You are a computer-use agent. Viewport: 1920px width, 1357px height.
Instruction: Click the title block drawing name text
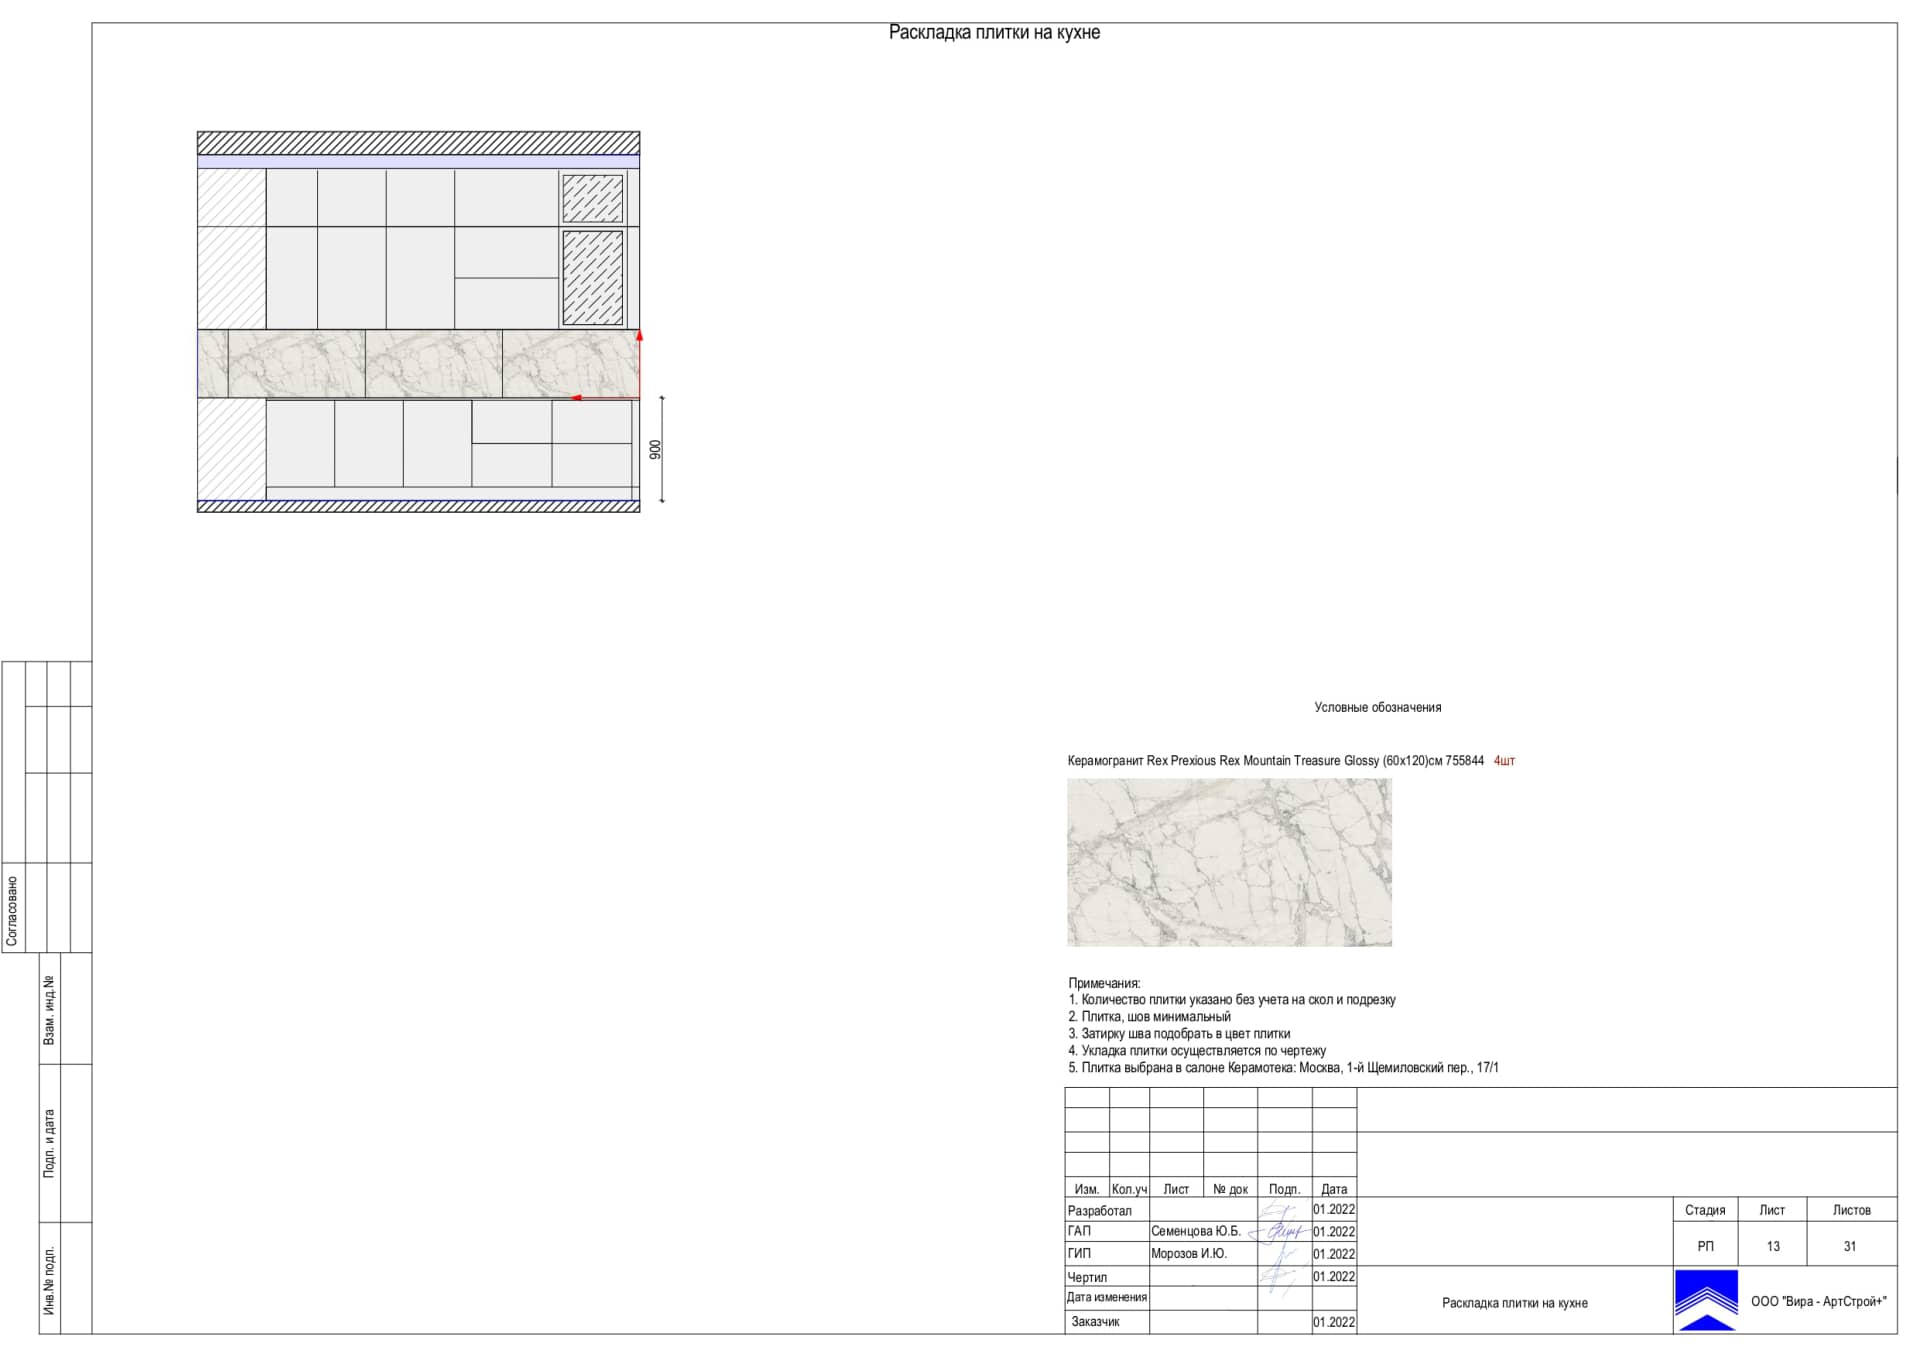pyautogui.click(x=1514, y=1303)
